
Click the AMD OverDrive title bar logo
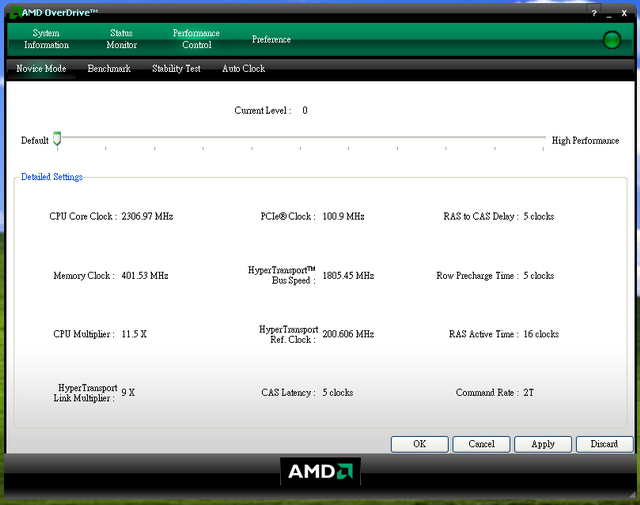[x=16, y=13]
